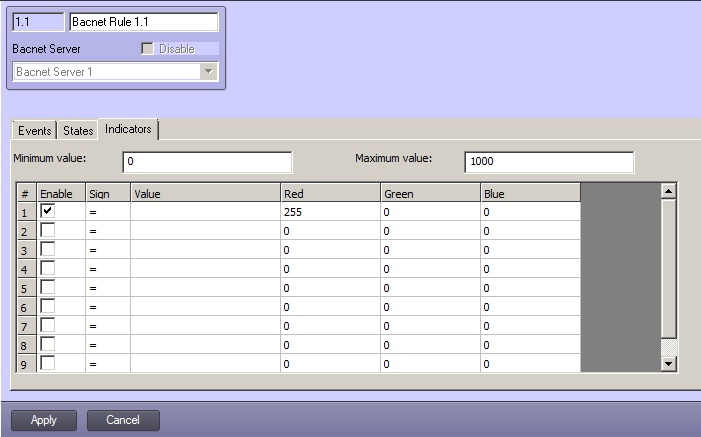Screen dimensions: 701x437
Task: Check the Enable box in row 9
Action: (47, 364)
